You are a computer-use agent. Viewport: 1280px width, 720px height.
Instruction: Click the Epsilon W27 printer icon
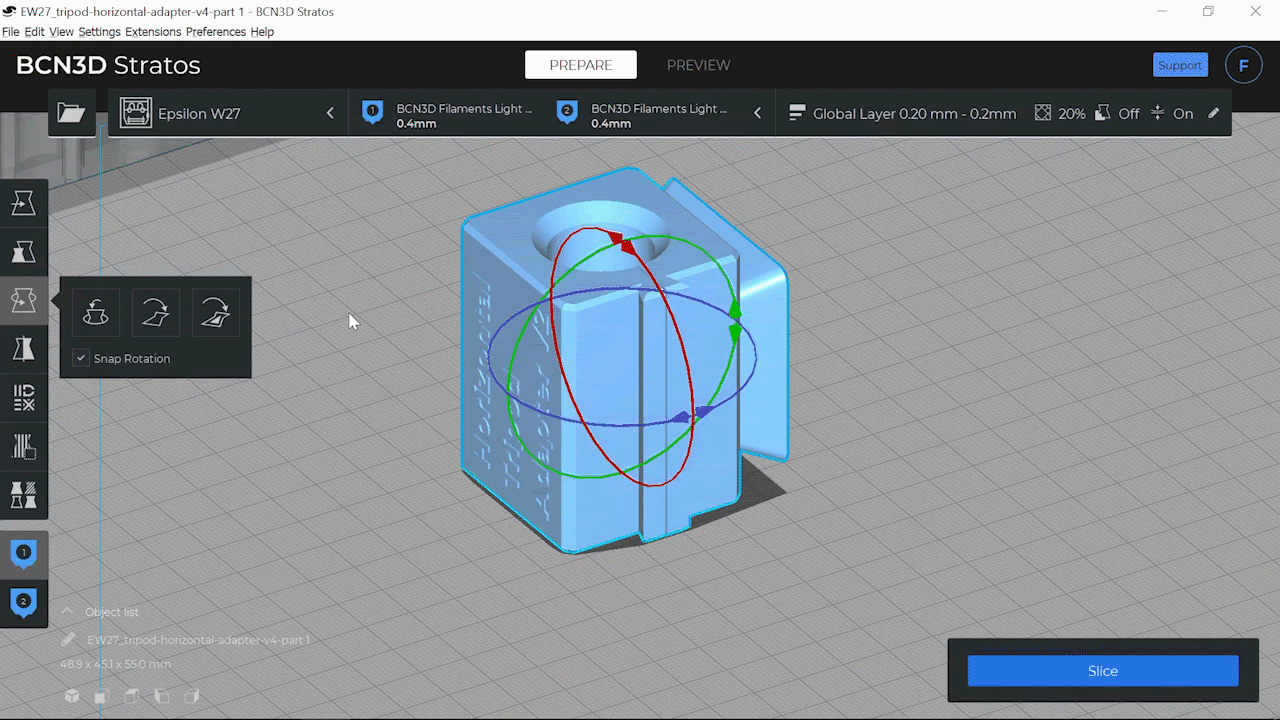[x=136, y=113]
